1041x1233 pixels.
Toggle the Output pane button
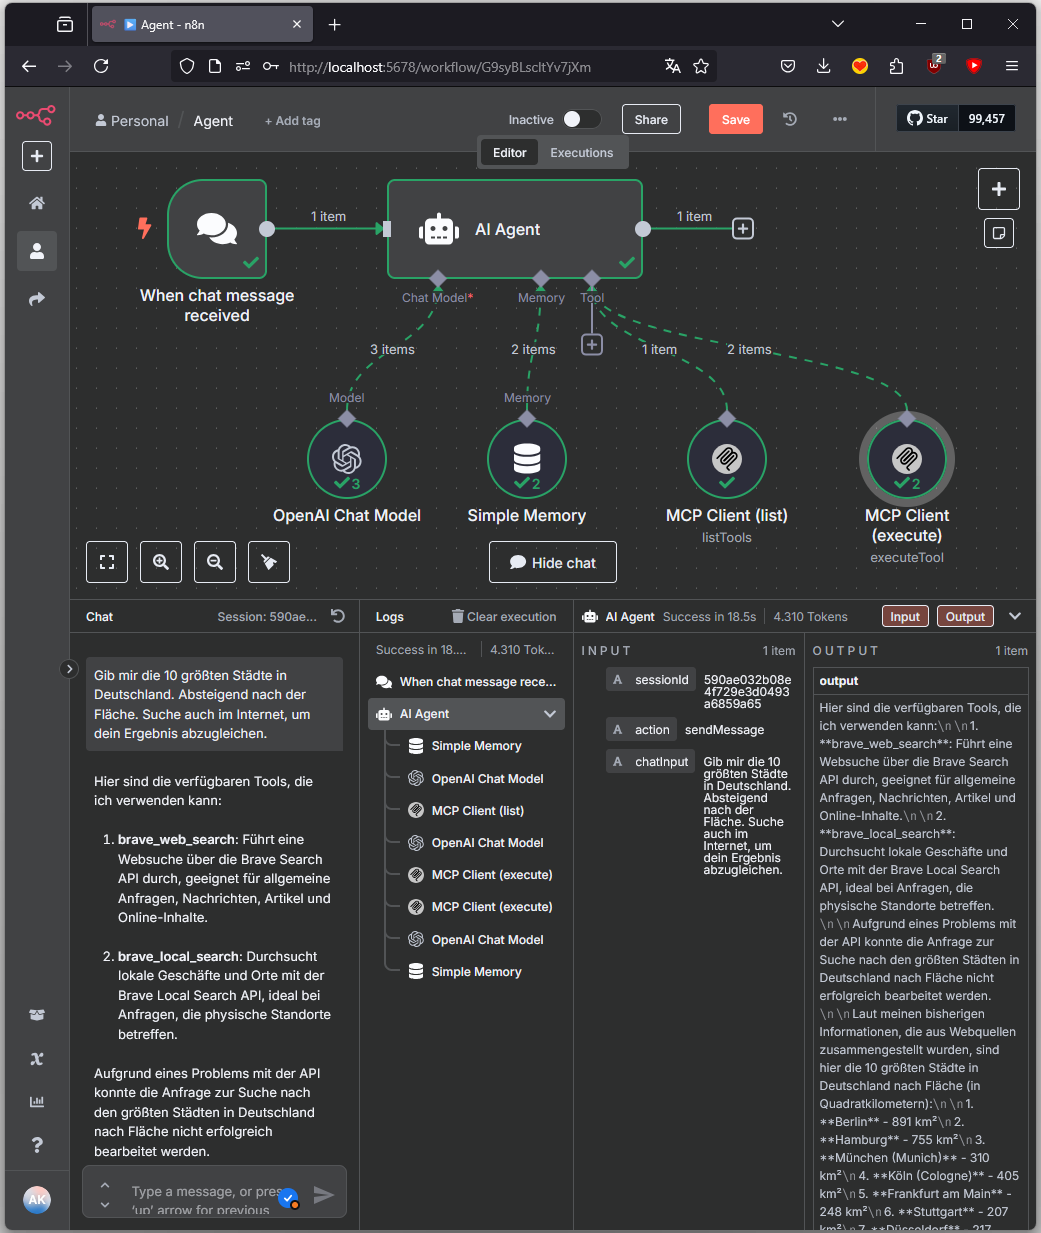965,617
